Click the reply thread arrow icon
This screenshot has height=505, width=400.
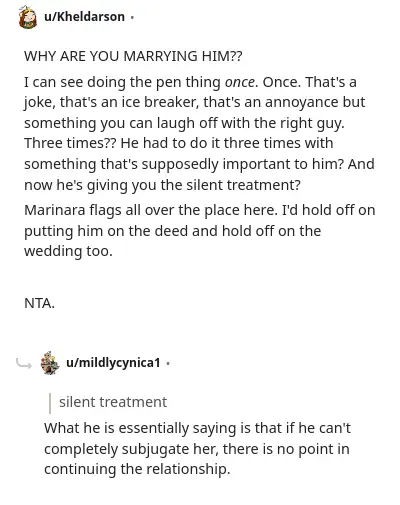pyautogui.click(x=24, y=364)
